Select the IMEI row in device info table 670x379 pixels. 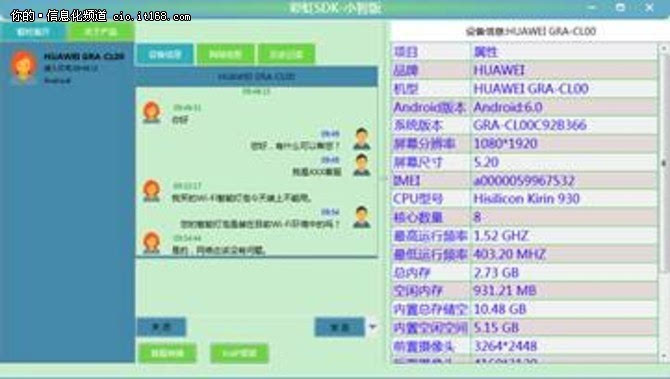[x=524, y=180]
